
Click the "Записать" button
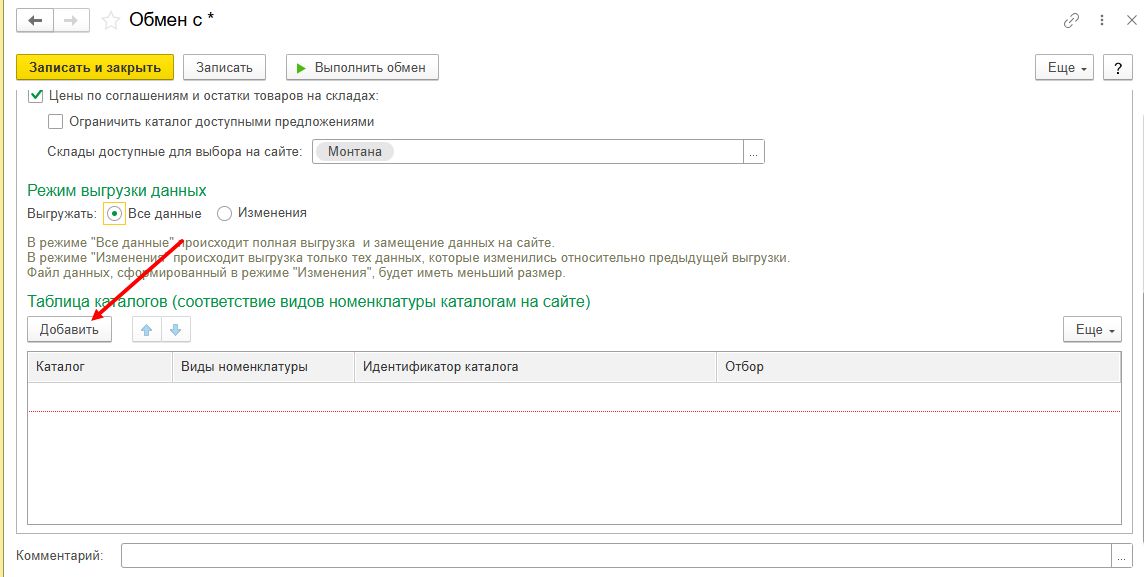click(x=224, y=67)
